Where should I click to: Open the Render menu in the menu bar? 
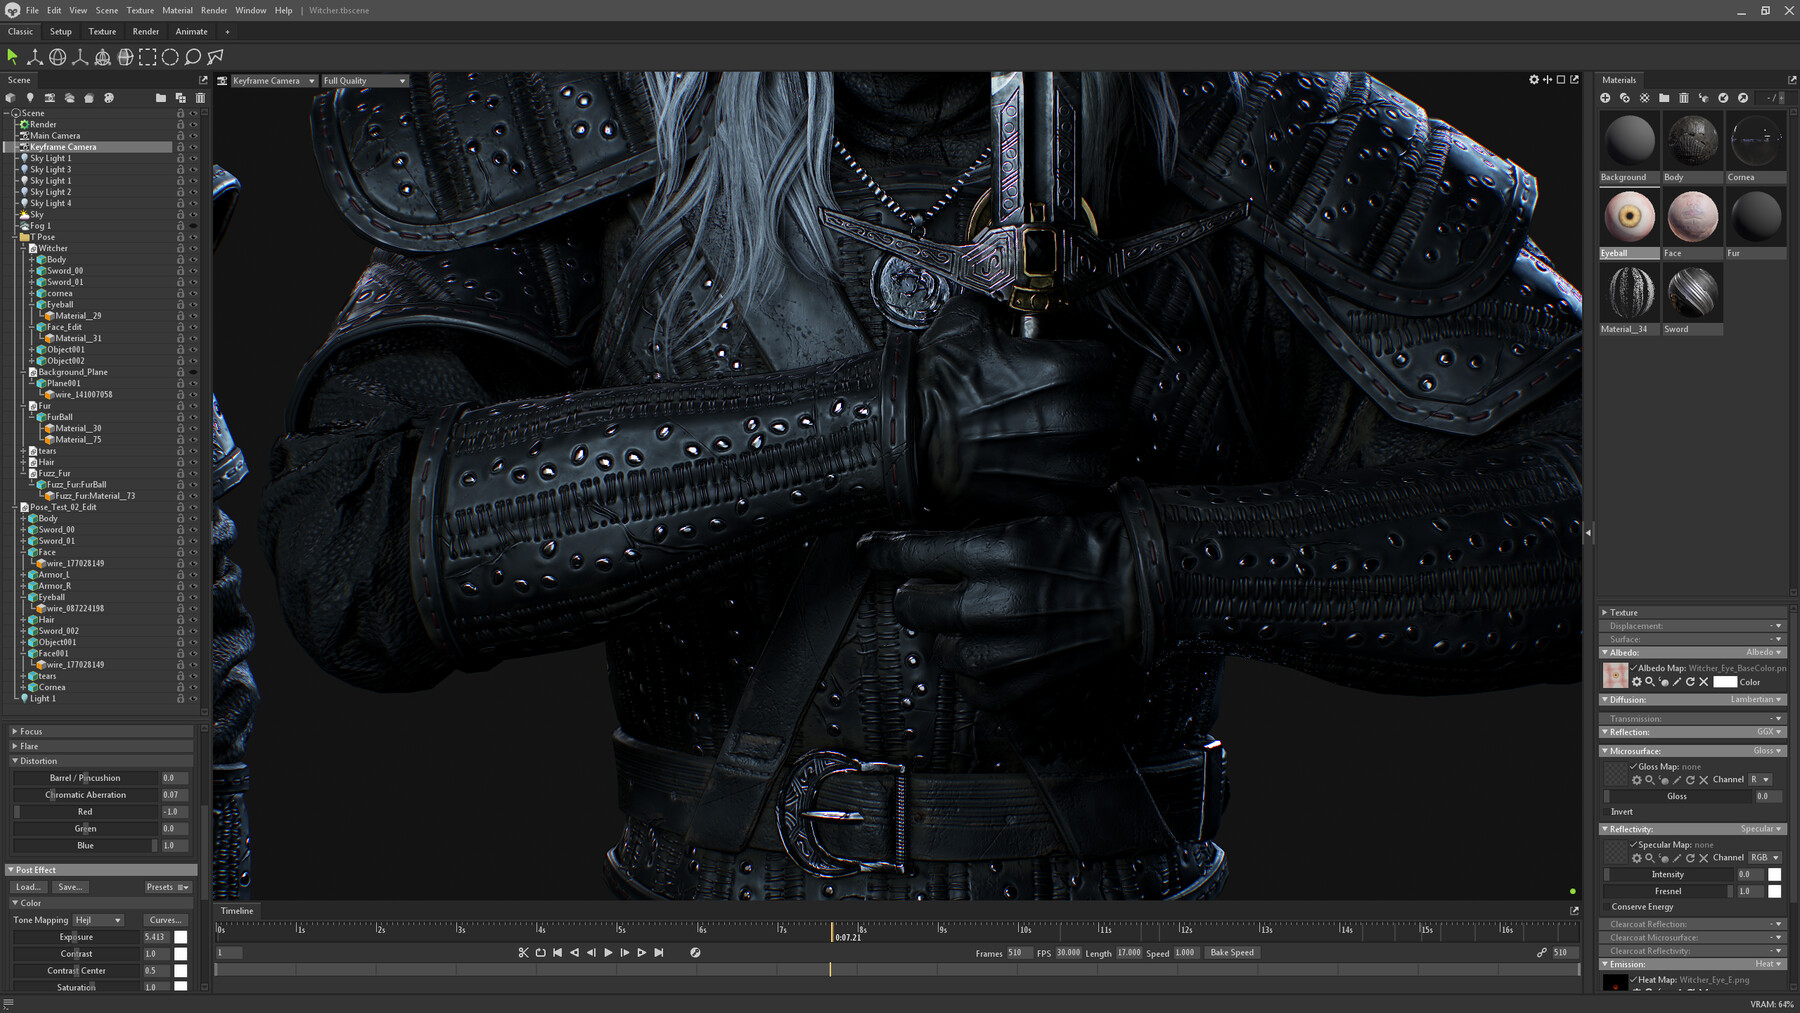click(213, 10)
